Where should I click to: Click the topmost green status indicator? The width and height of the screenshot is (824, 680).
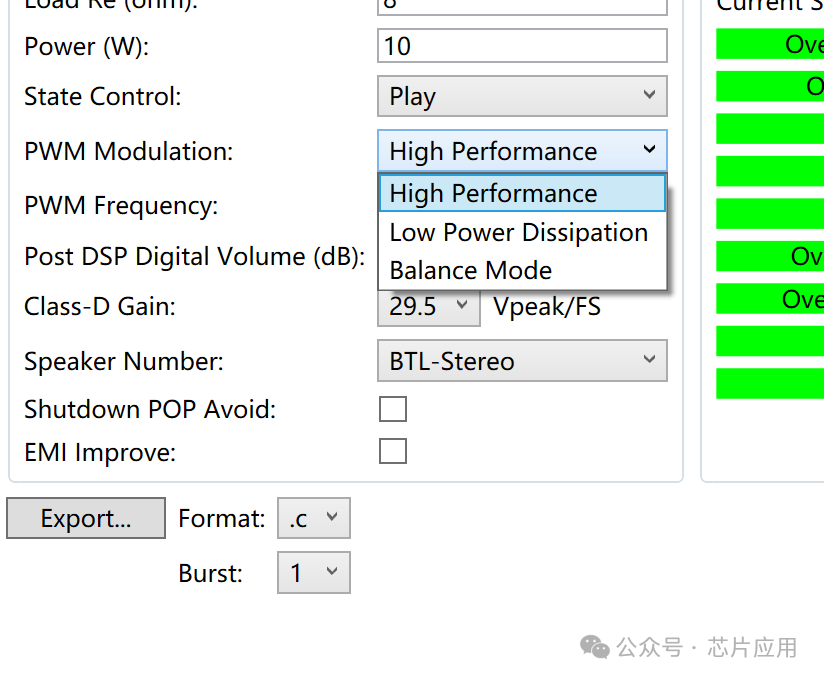[x=770, y=44]
